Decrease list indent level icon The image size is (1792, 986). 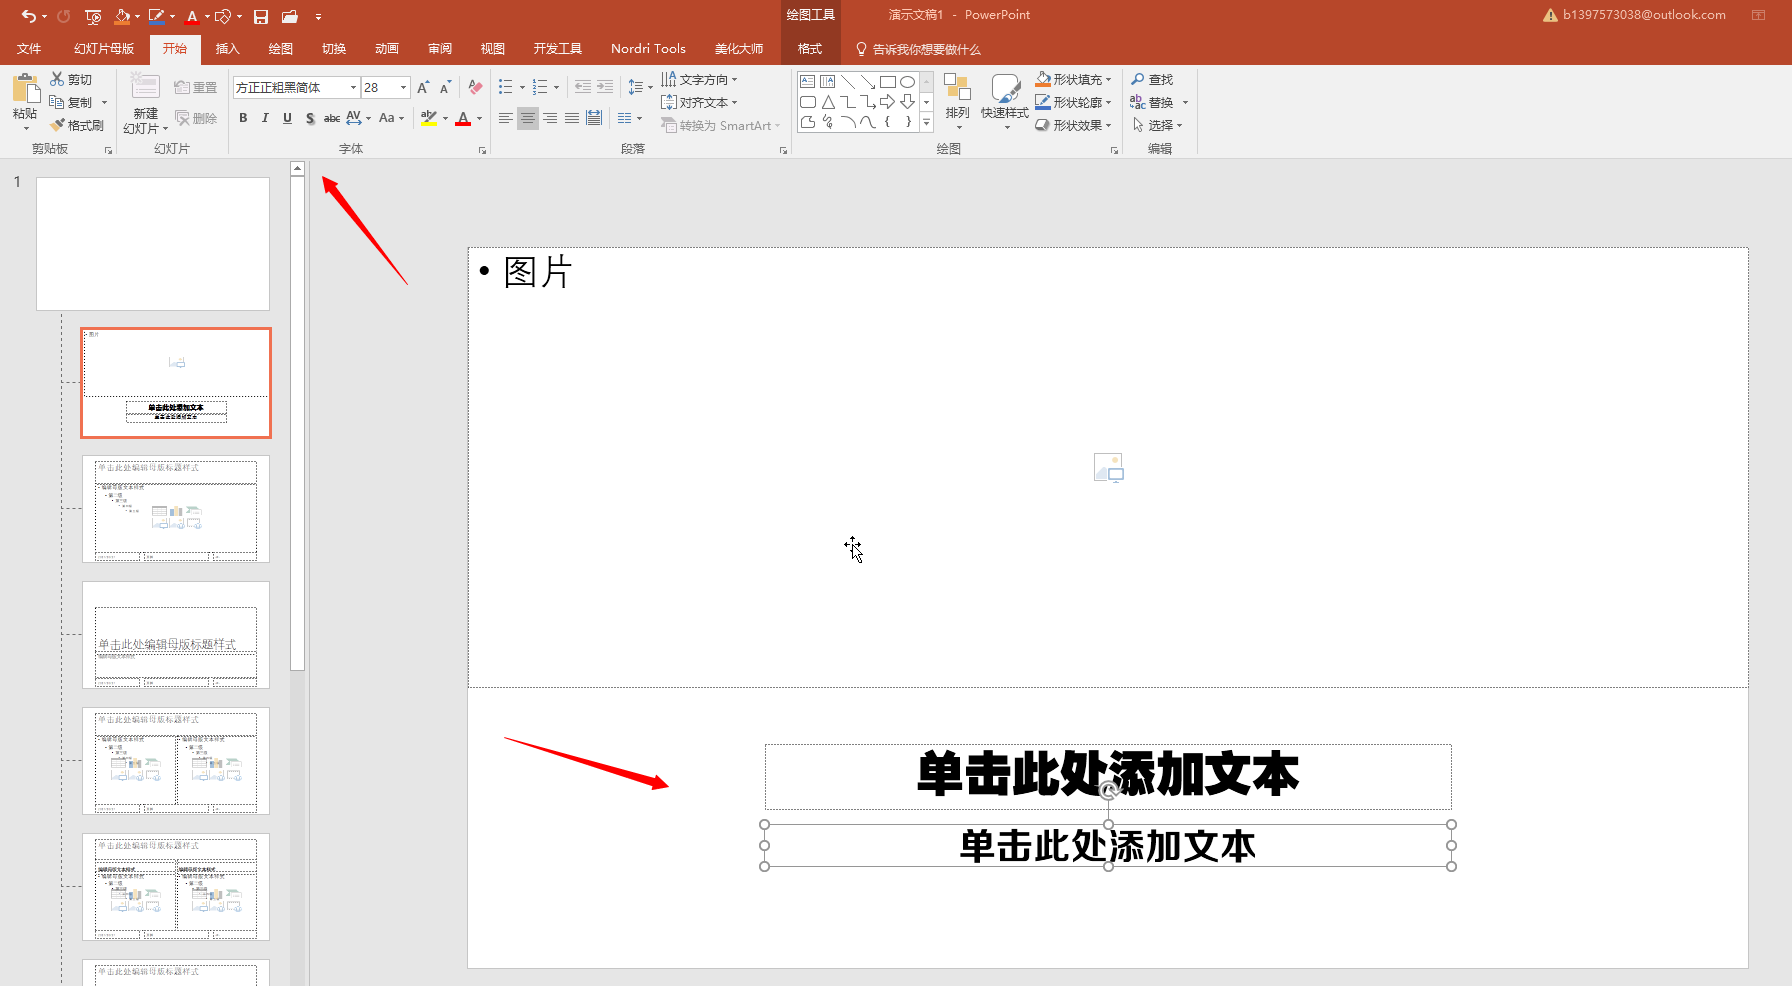click(582, 88)
